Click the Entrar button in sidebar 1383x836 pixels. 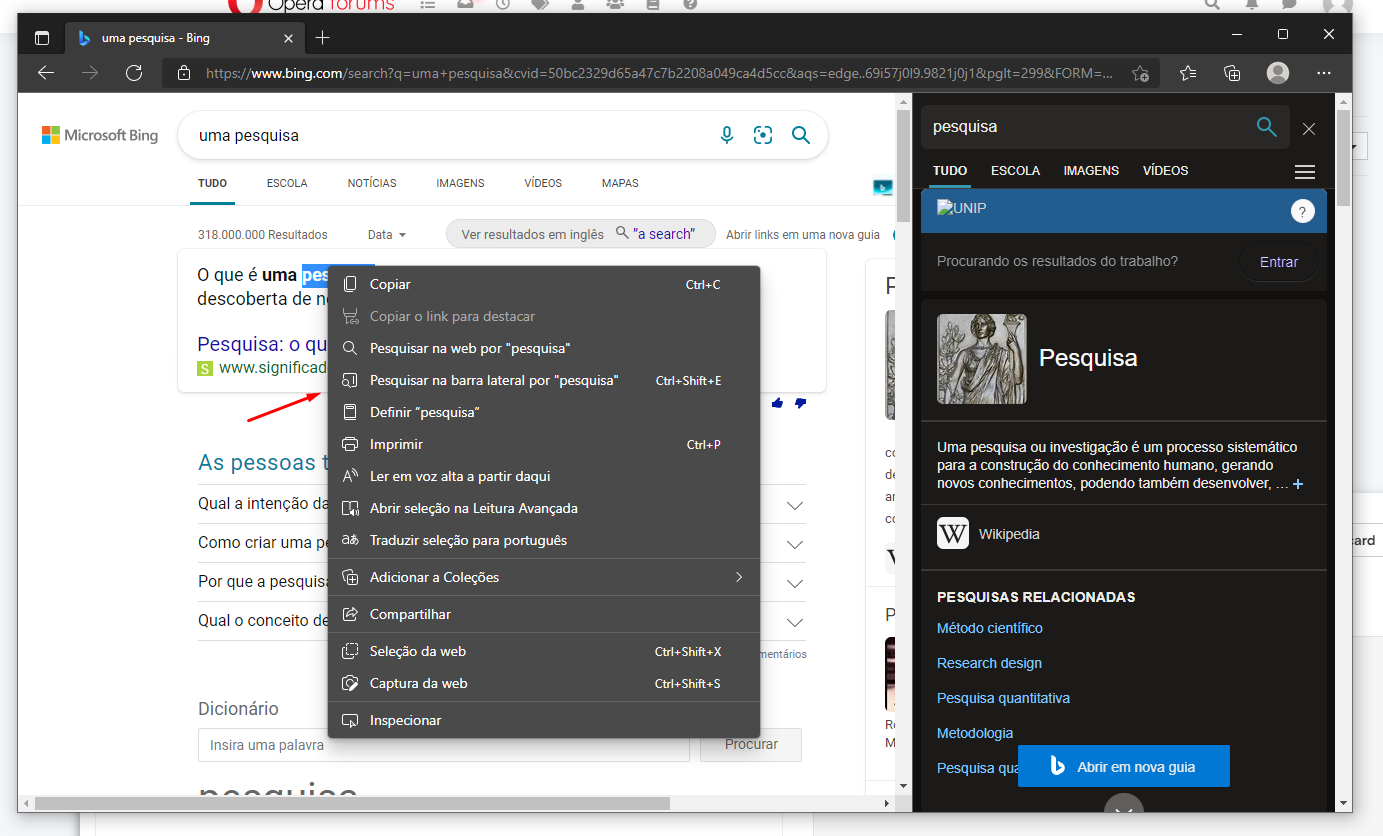[1279, 262]
